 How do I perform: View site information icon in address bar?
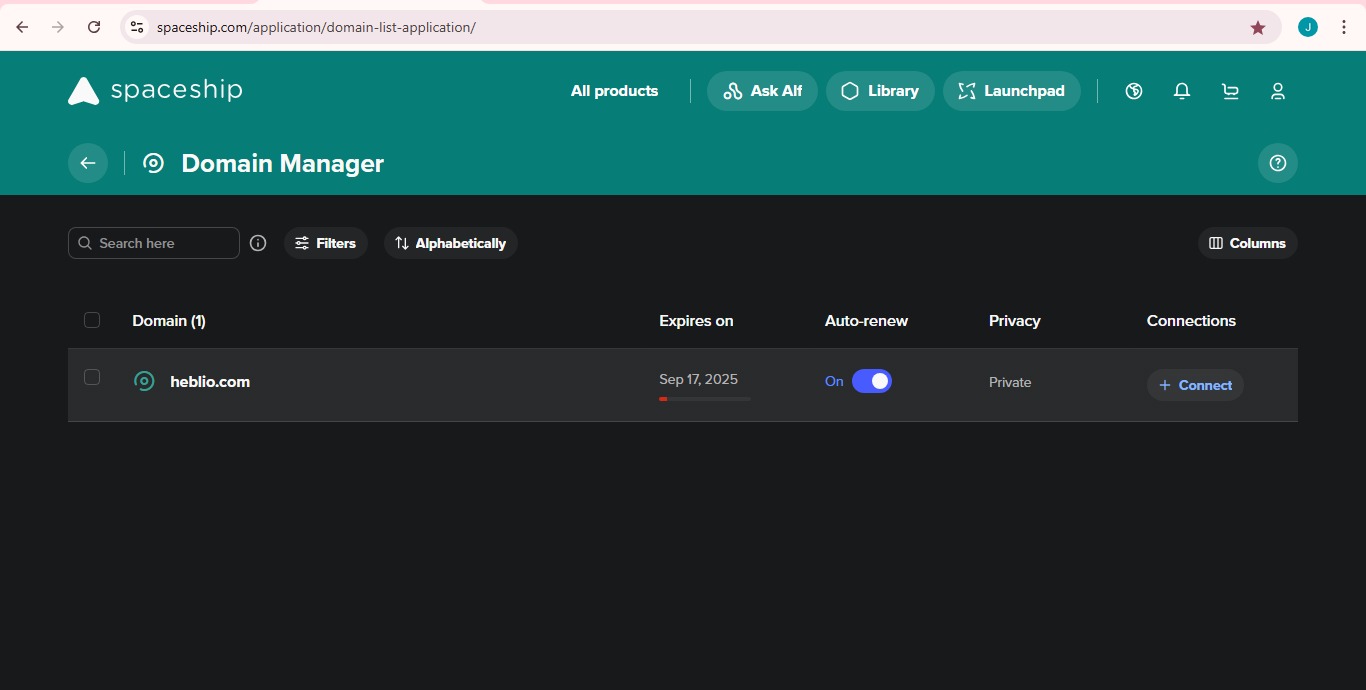click(x=137, y=27)
